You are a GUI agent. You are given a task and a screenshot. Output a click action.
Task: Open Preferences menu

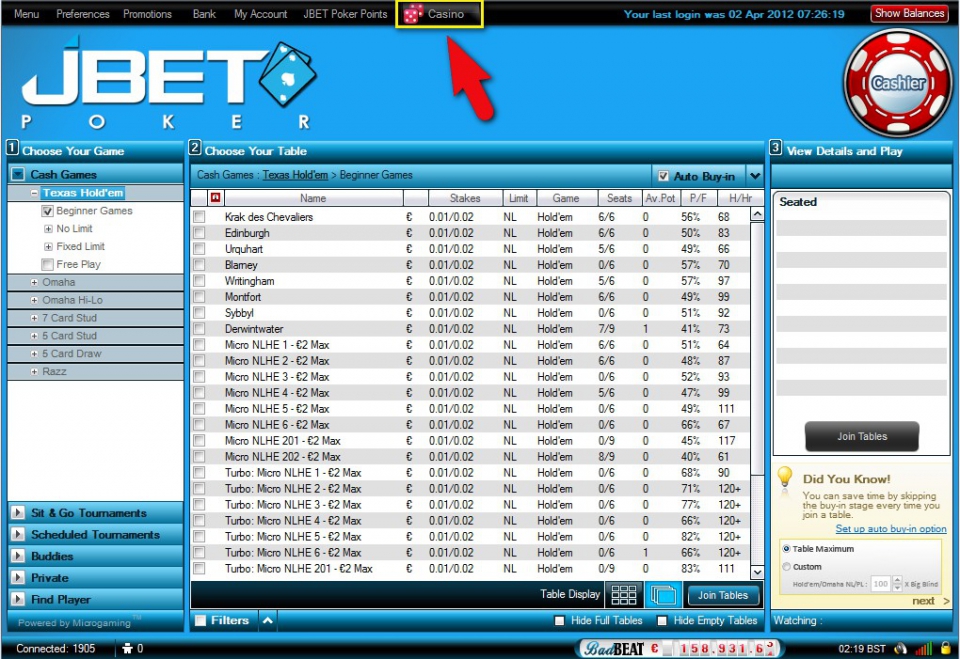coord(83,13)
